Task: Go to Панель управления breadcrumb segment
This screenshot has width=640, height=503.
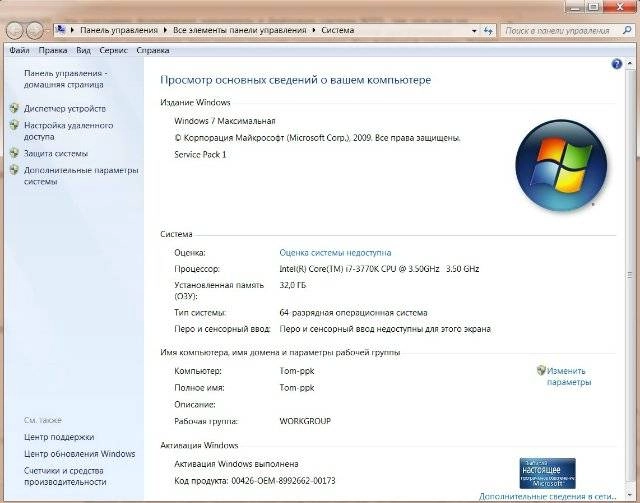Action: [119, 30]
